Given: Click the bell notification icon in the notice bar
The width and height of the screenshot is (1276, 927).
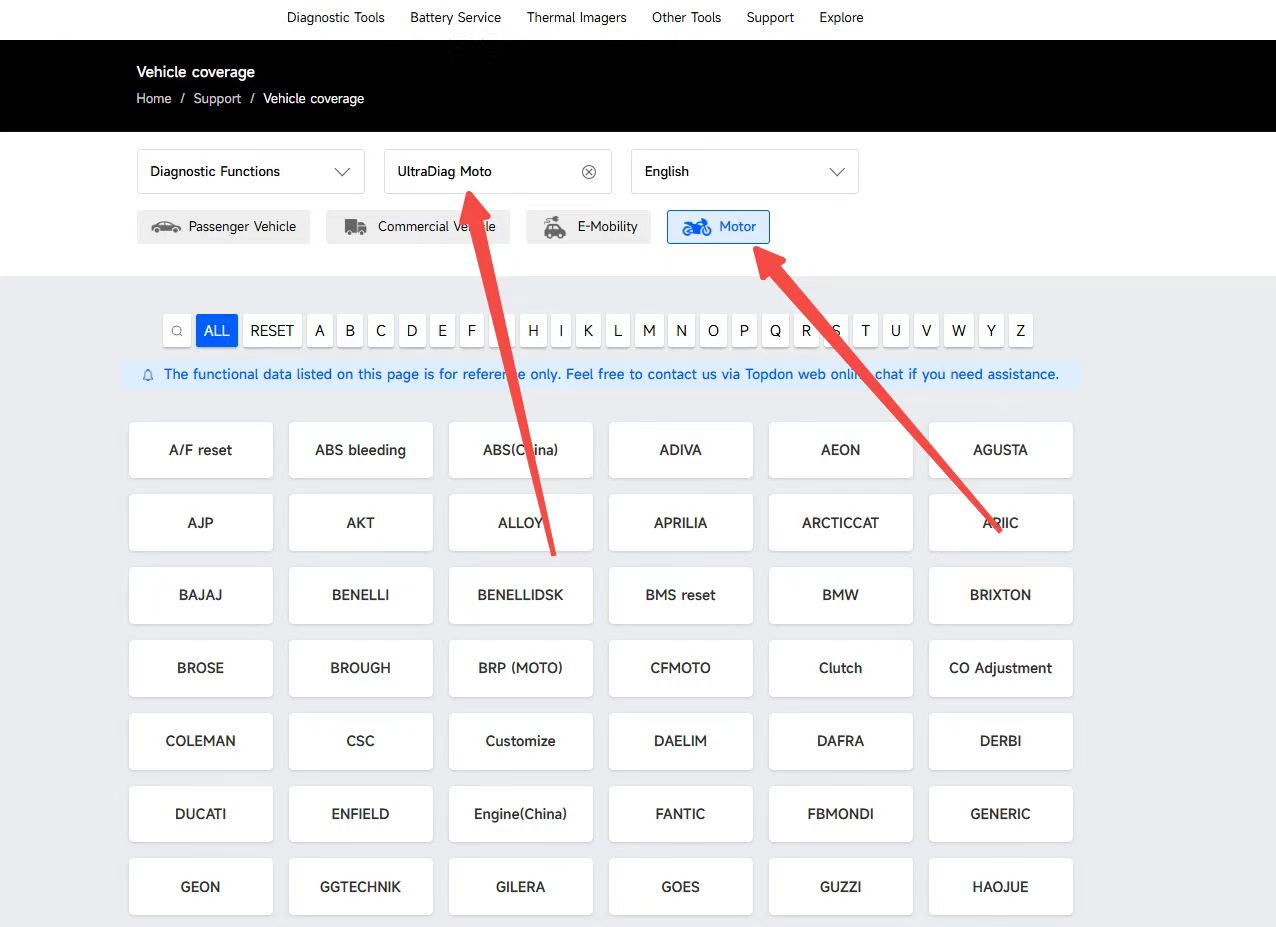Looking at the screenshot, I should [x=148, y=375].
